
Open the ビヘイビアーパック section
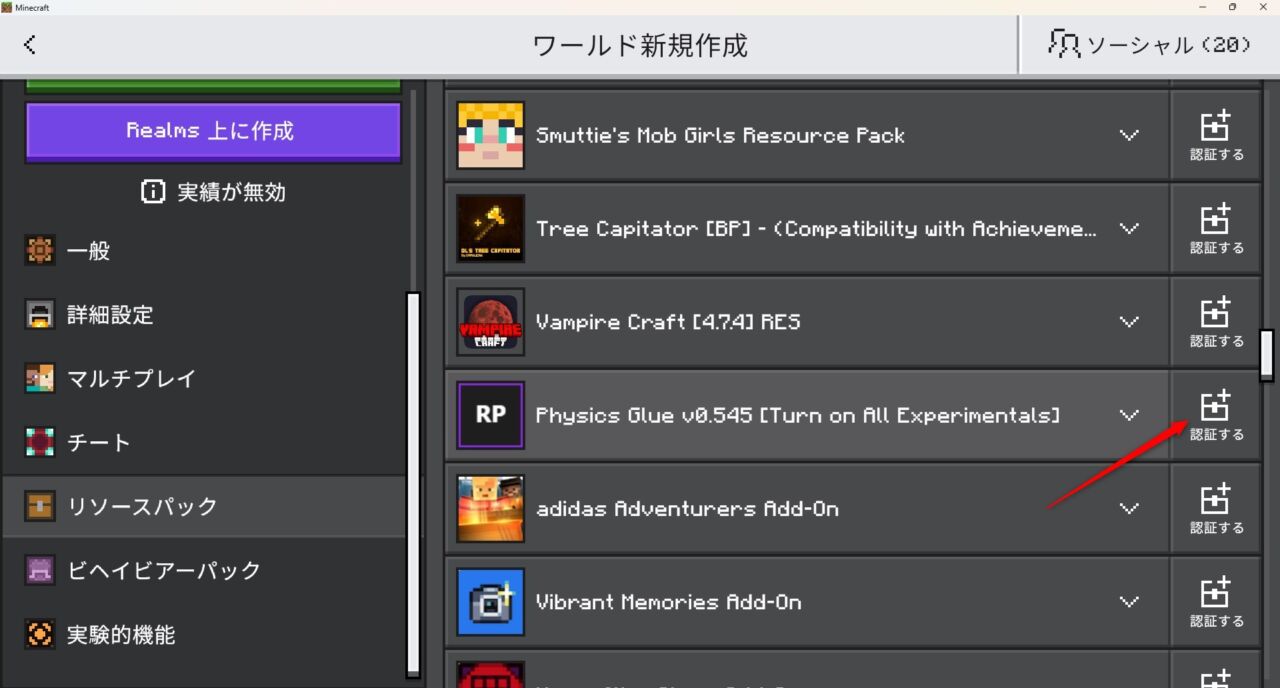point(204,571)
